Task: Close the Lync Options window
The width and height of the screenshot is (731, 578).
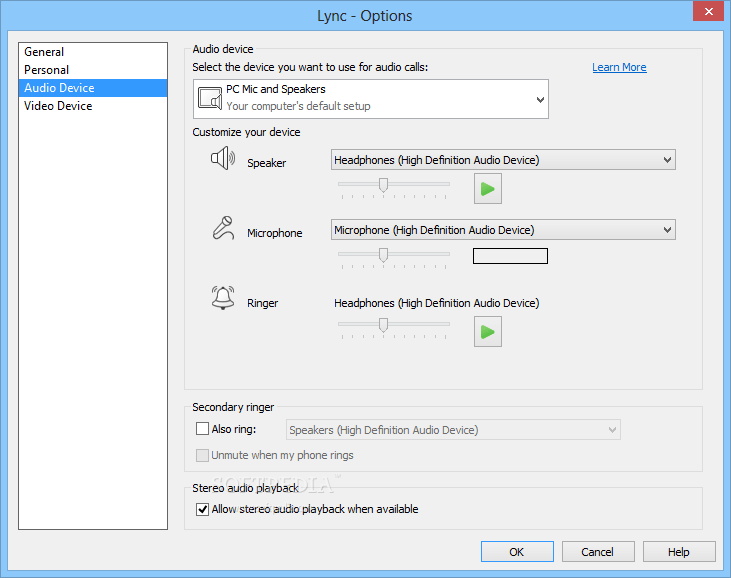Action: (708, 11)
